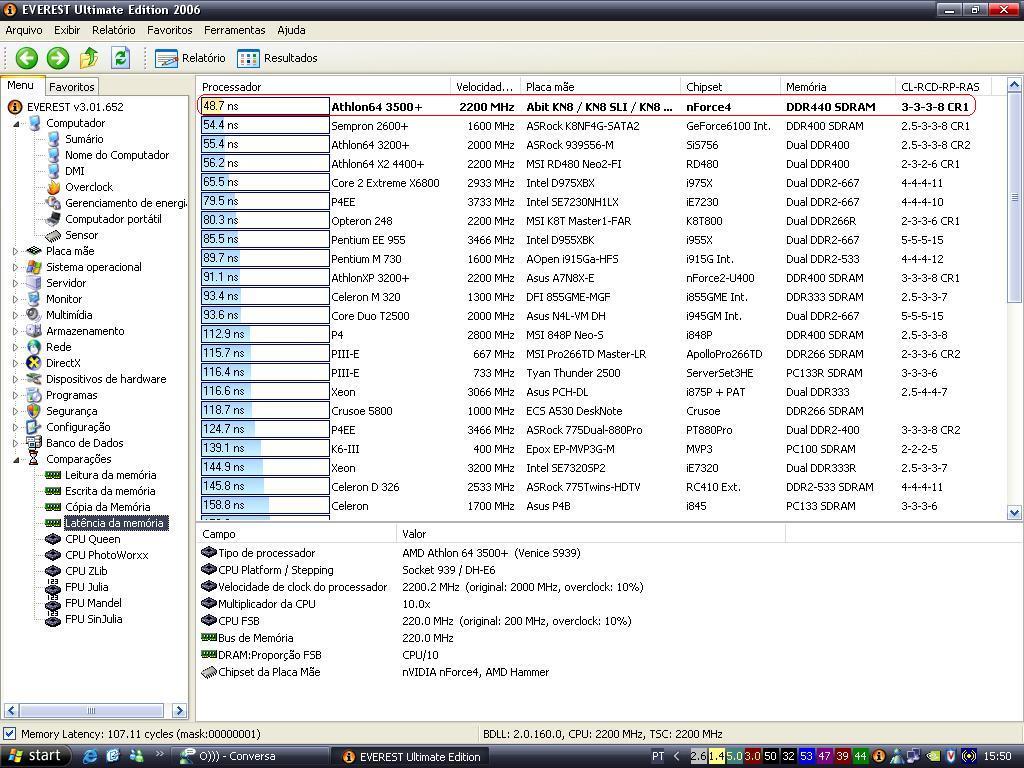This screenshot has height=768, width=1024.
Task: Open the Arquivo menu
Action: (24, 30)
